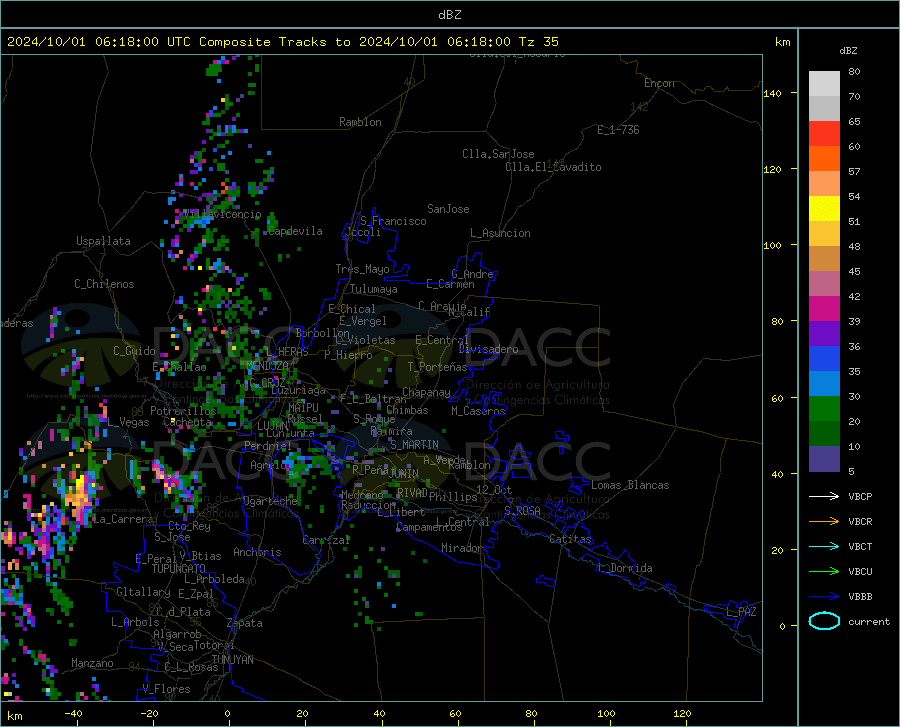The height and width of the screenshot is (727, 900).
Task: Select the red 60 dBZ color swatch
Action: (824, 134)
